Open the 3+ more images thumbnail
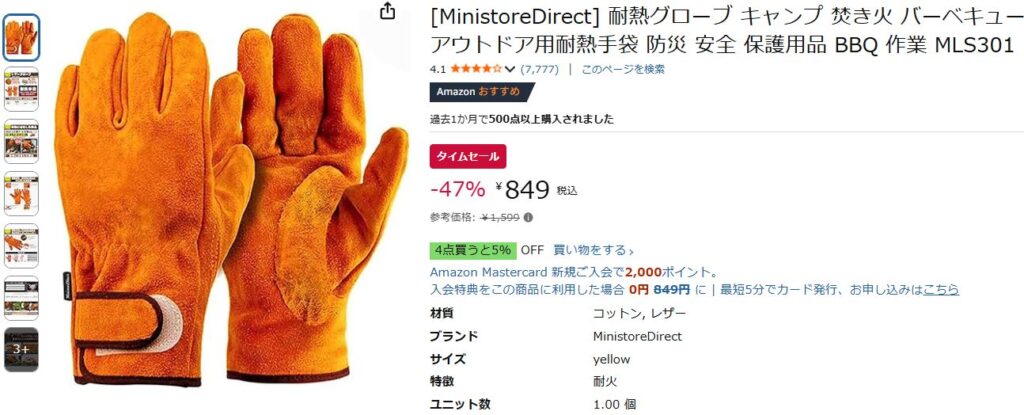This screenshot has width=1024, height=415. click(x=22, y=350)
